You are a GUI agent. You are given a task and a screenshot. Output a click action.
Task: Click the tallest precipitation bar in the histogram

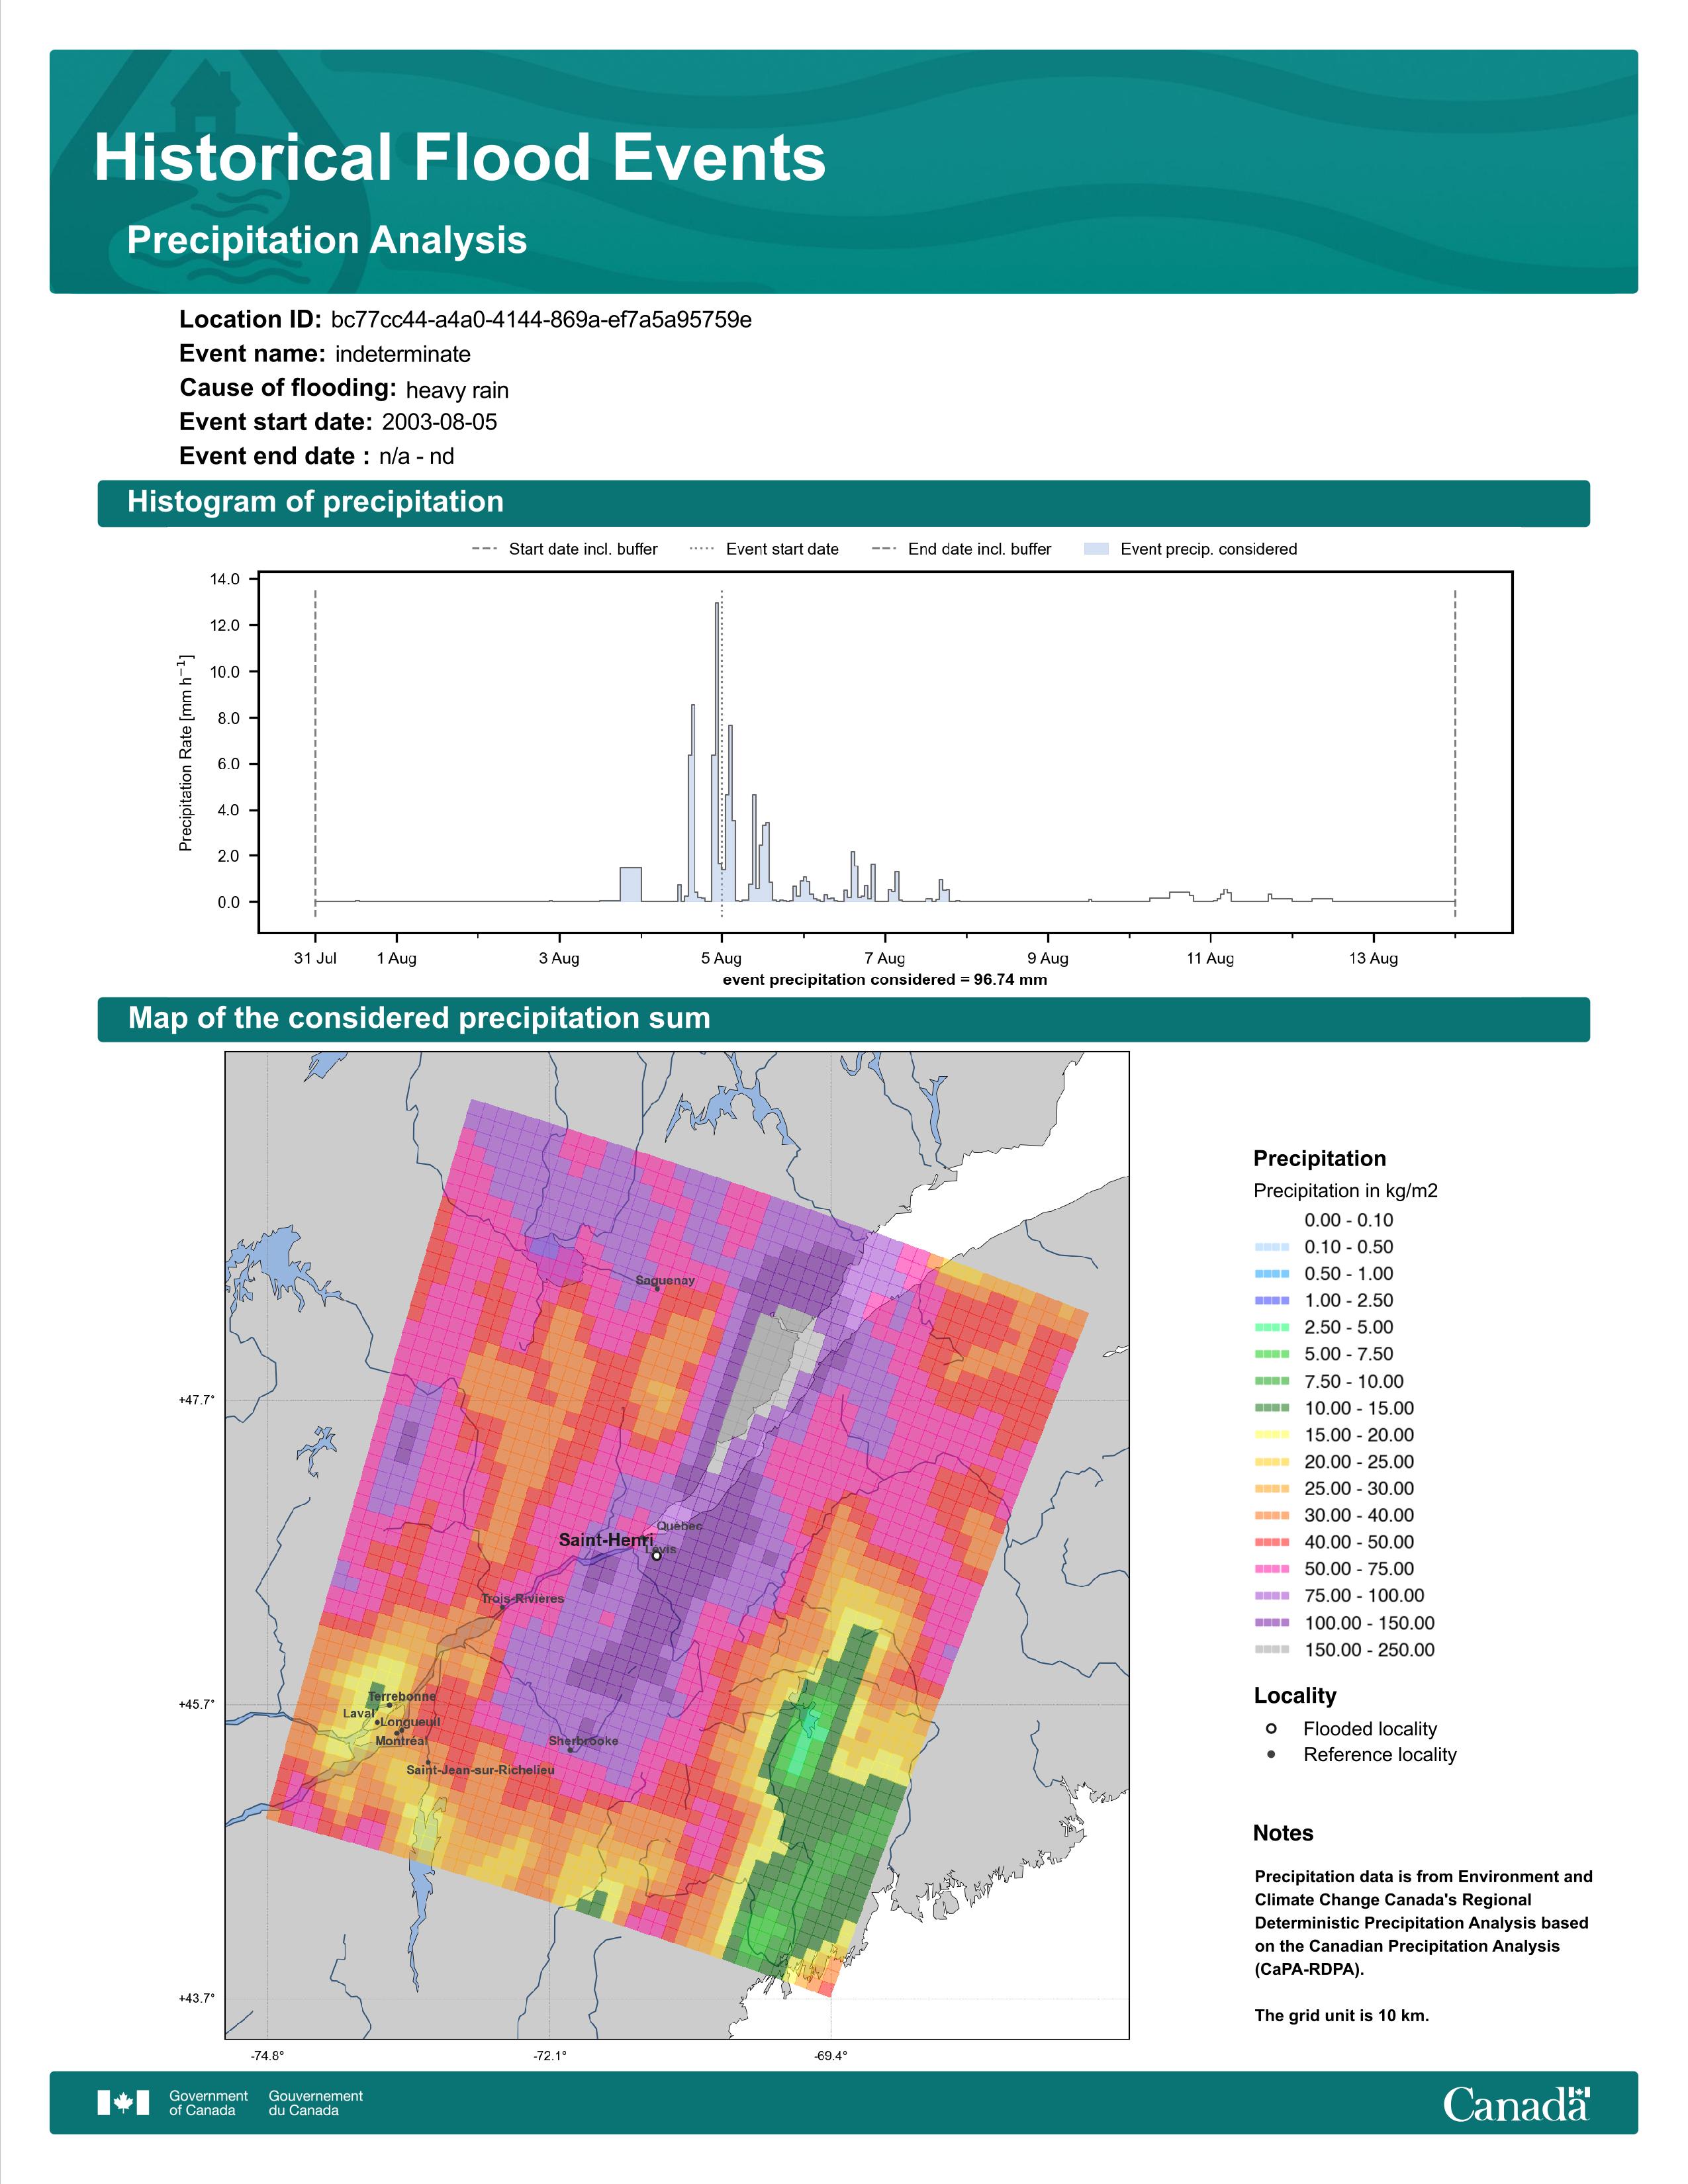717,752
